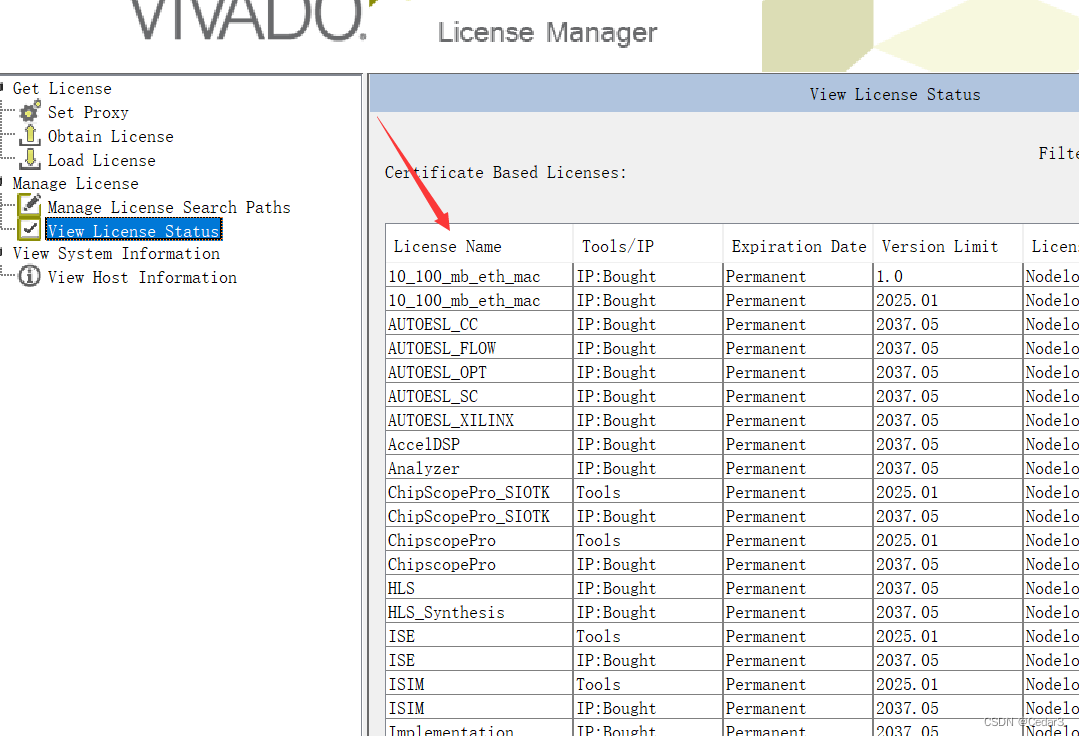1079x736 pixels.
Task: Click Tools cell in first ChipScopePro_SIOTK row
Action: (648, 493)
